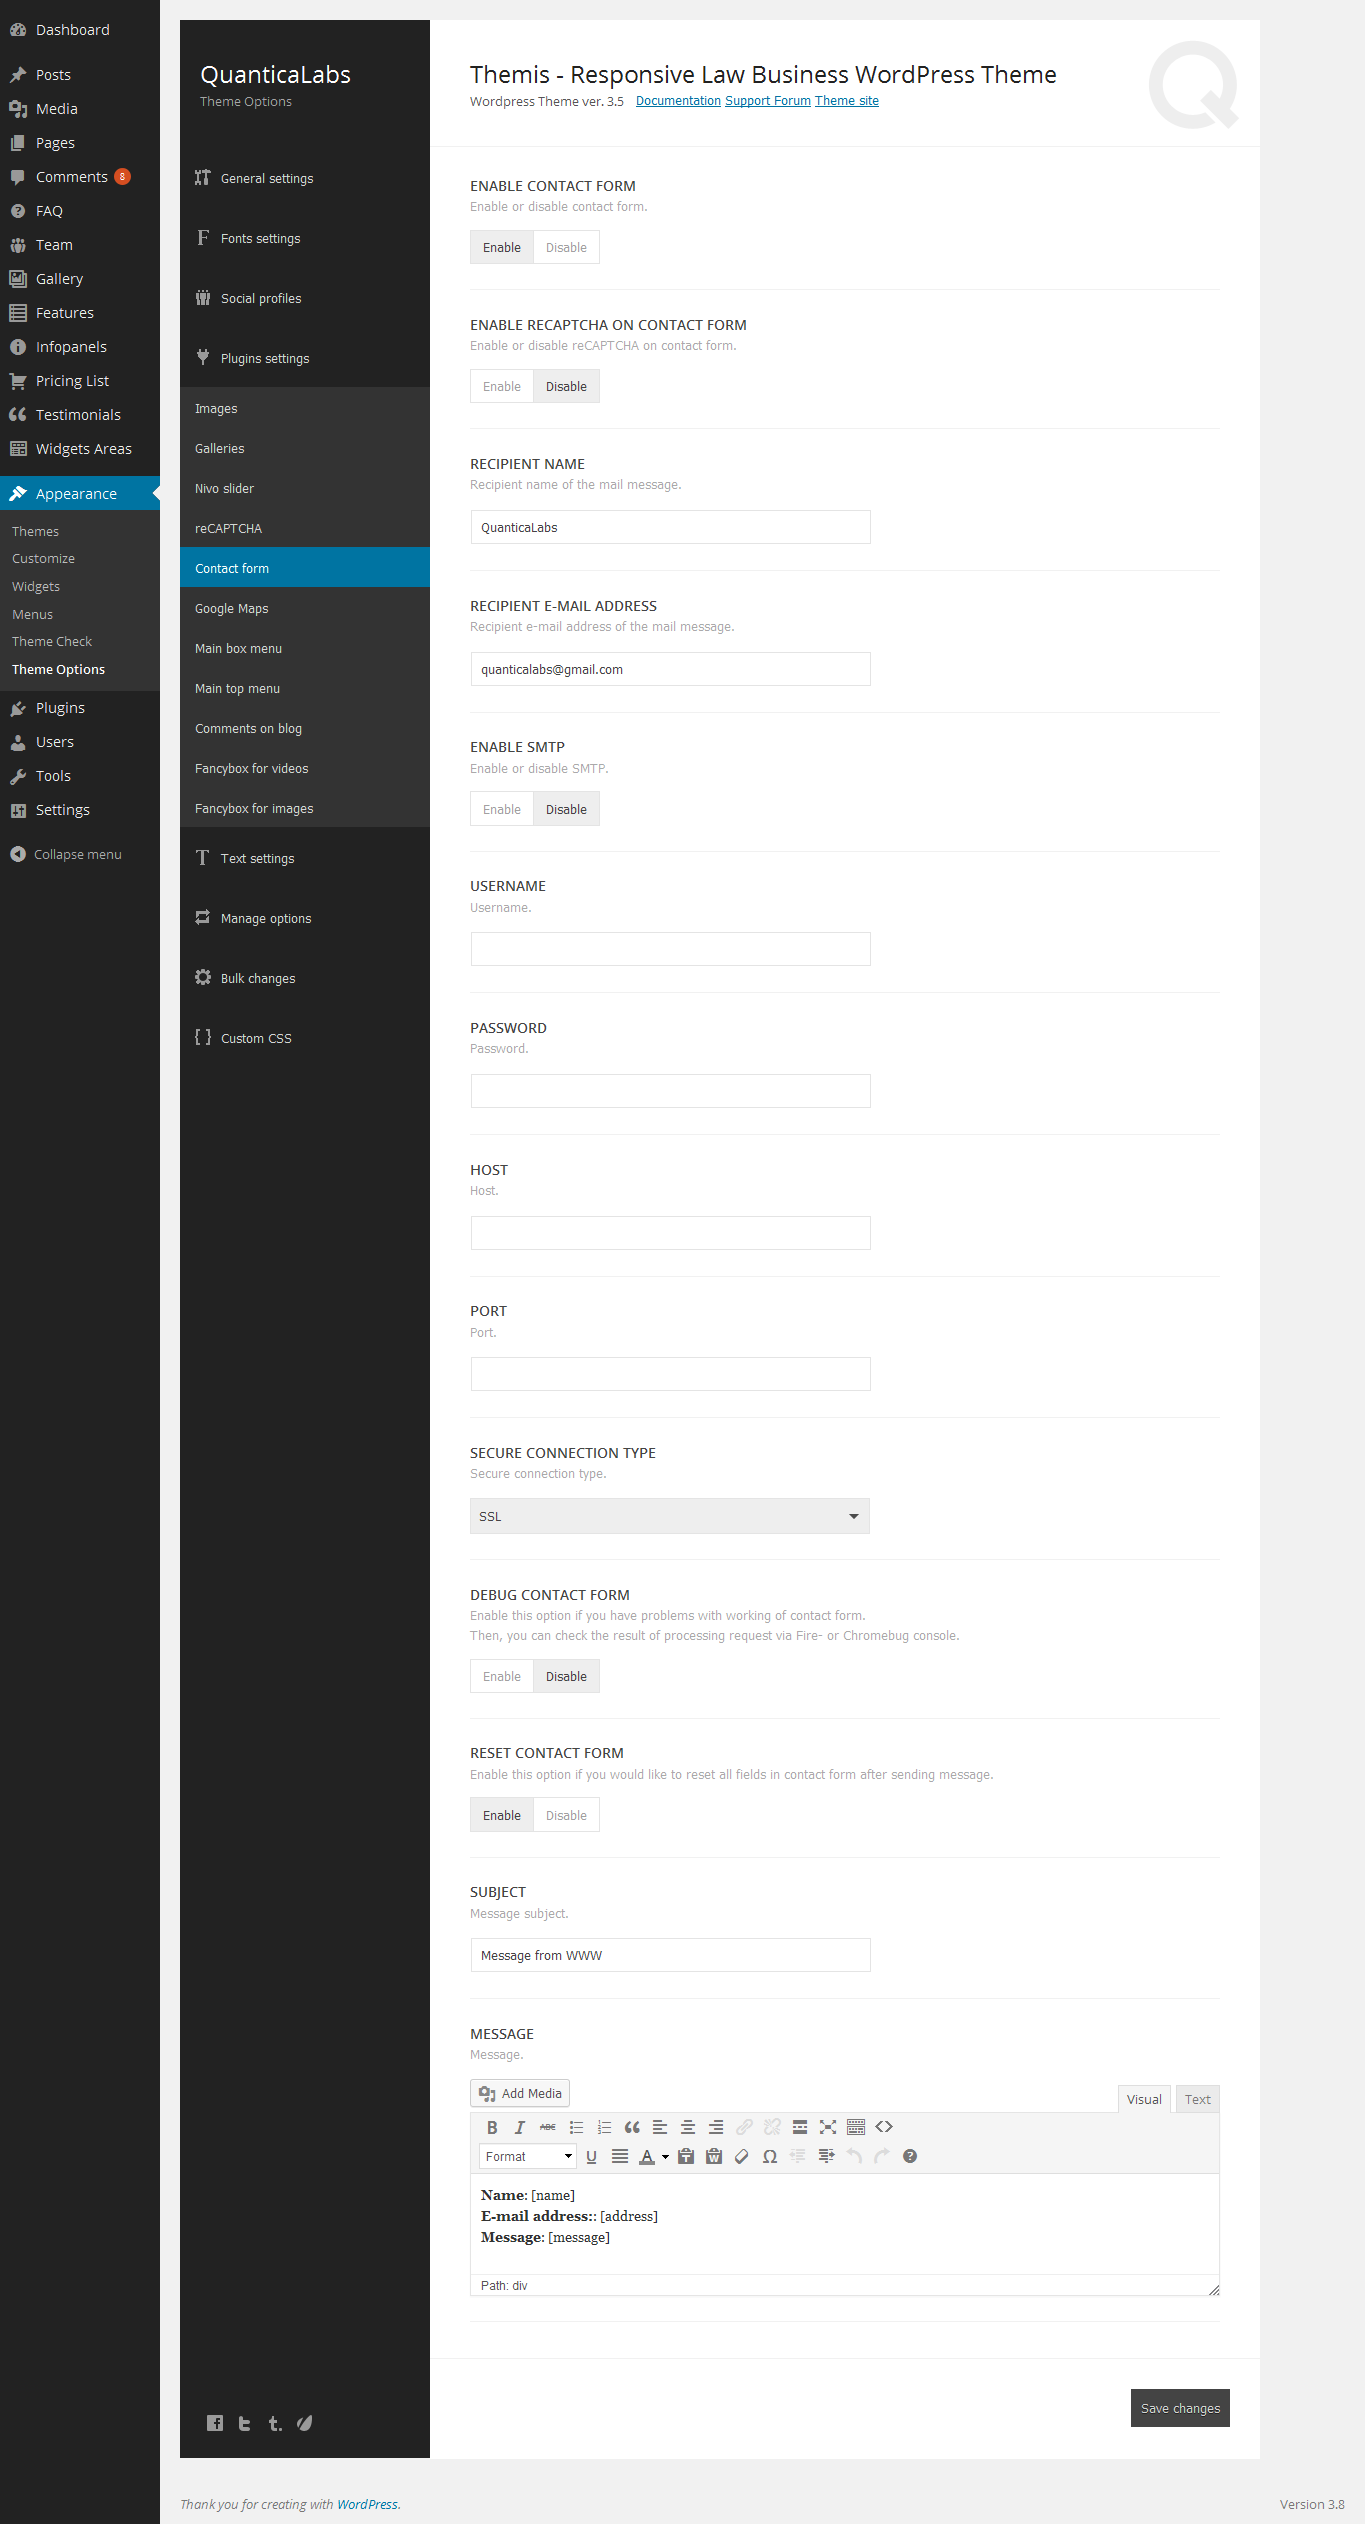Switch editor to Visual tab
The image size is (1365, 2524).
pos(1144,2099)
